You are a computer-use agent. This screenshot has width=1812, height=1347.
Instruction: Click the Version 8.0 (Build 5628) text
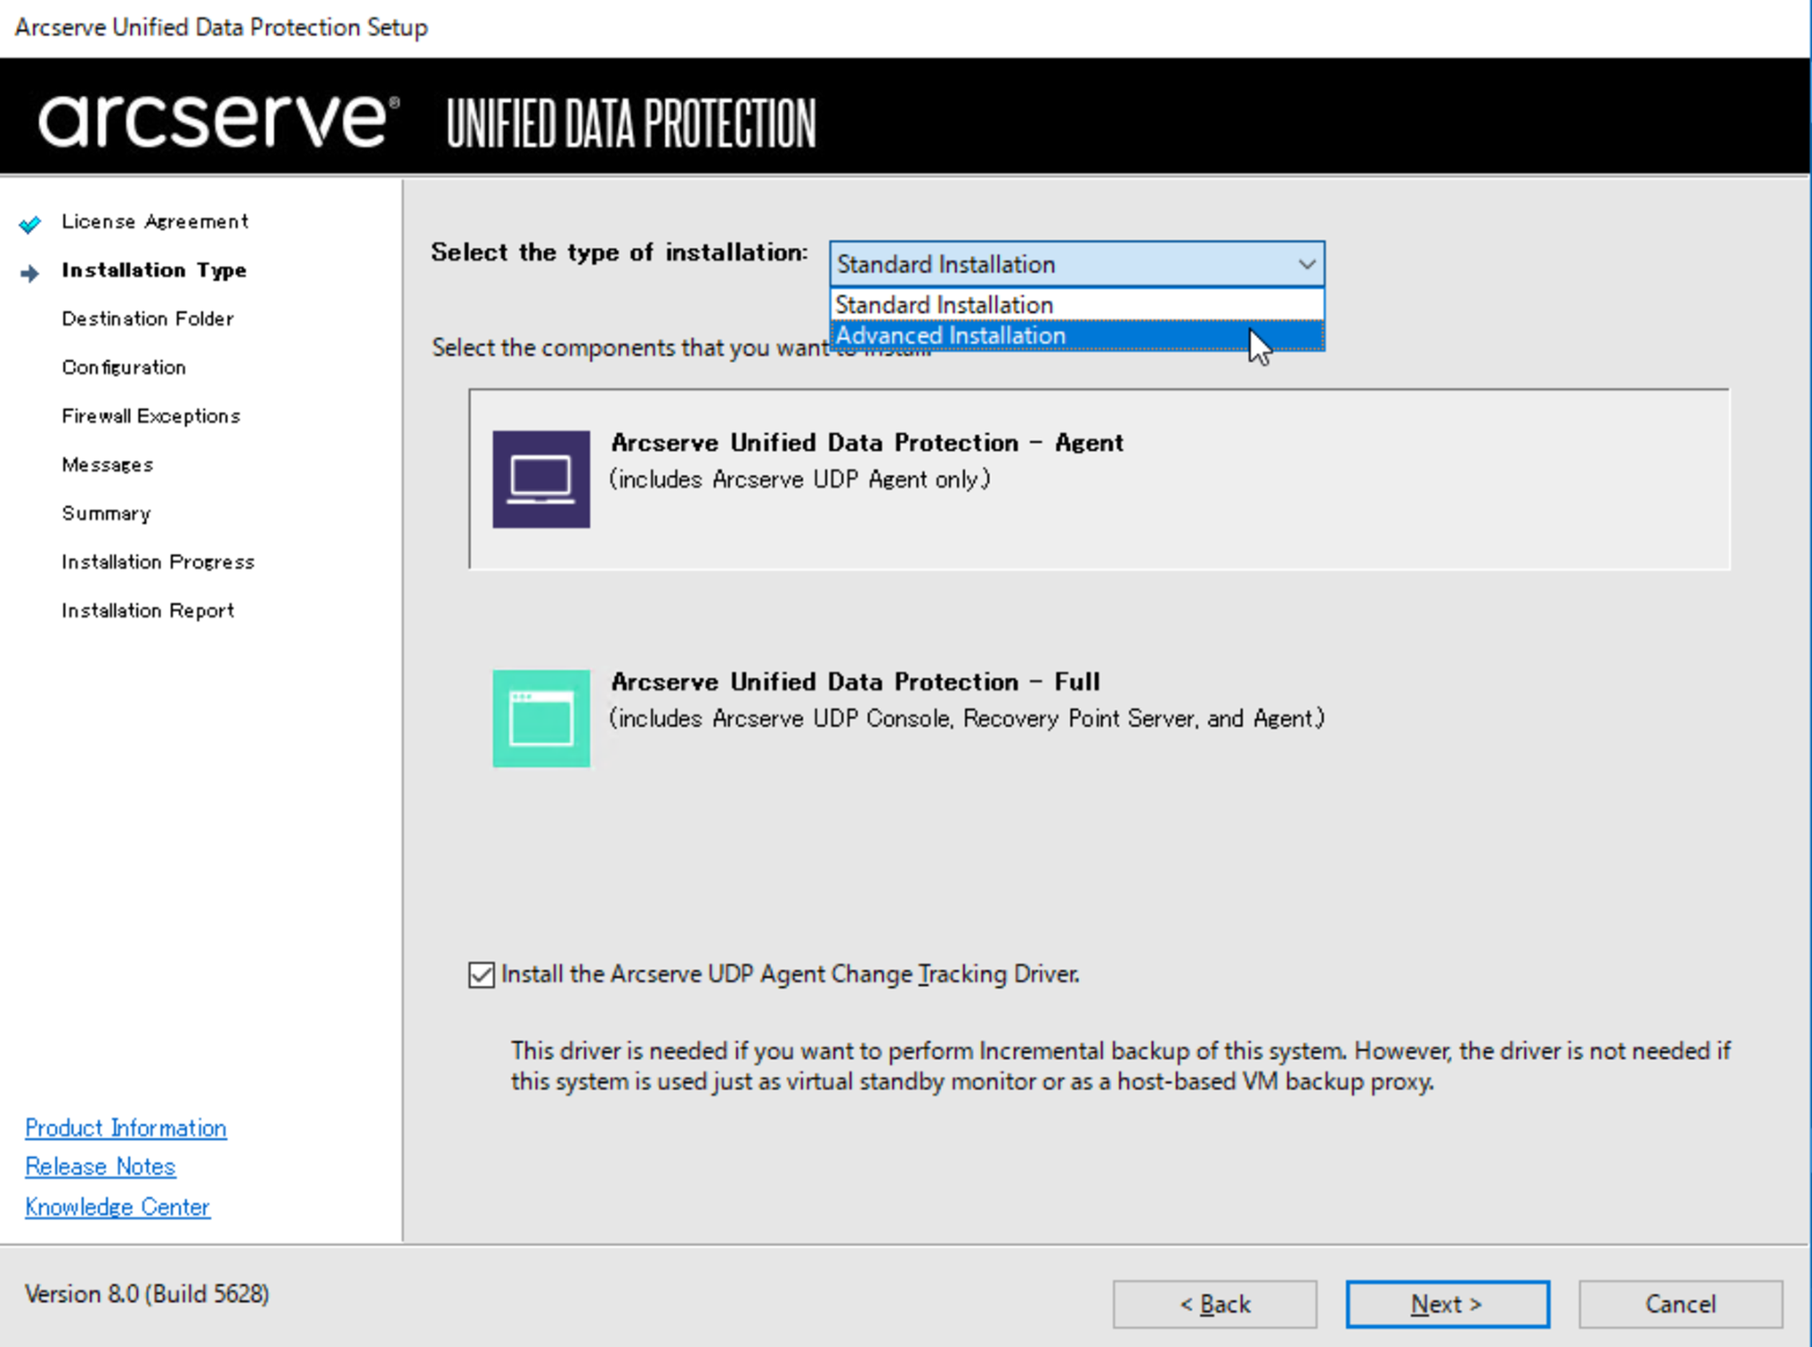click(x=147, y=1294)
